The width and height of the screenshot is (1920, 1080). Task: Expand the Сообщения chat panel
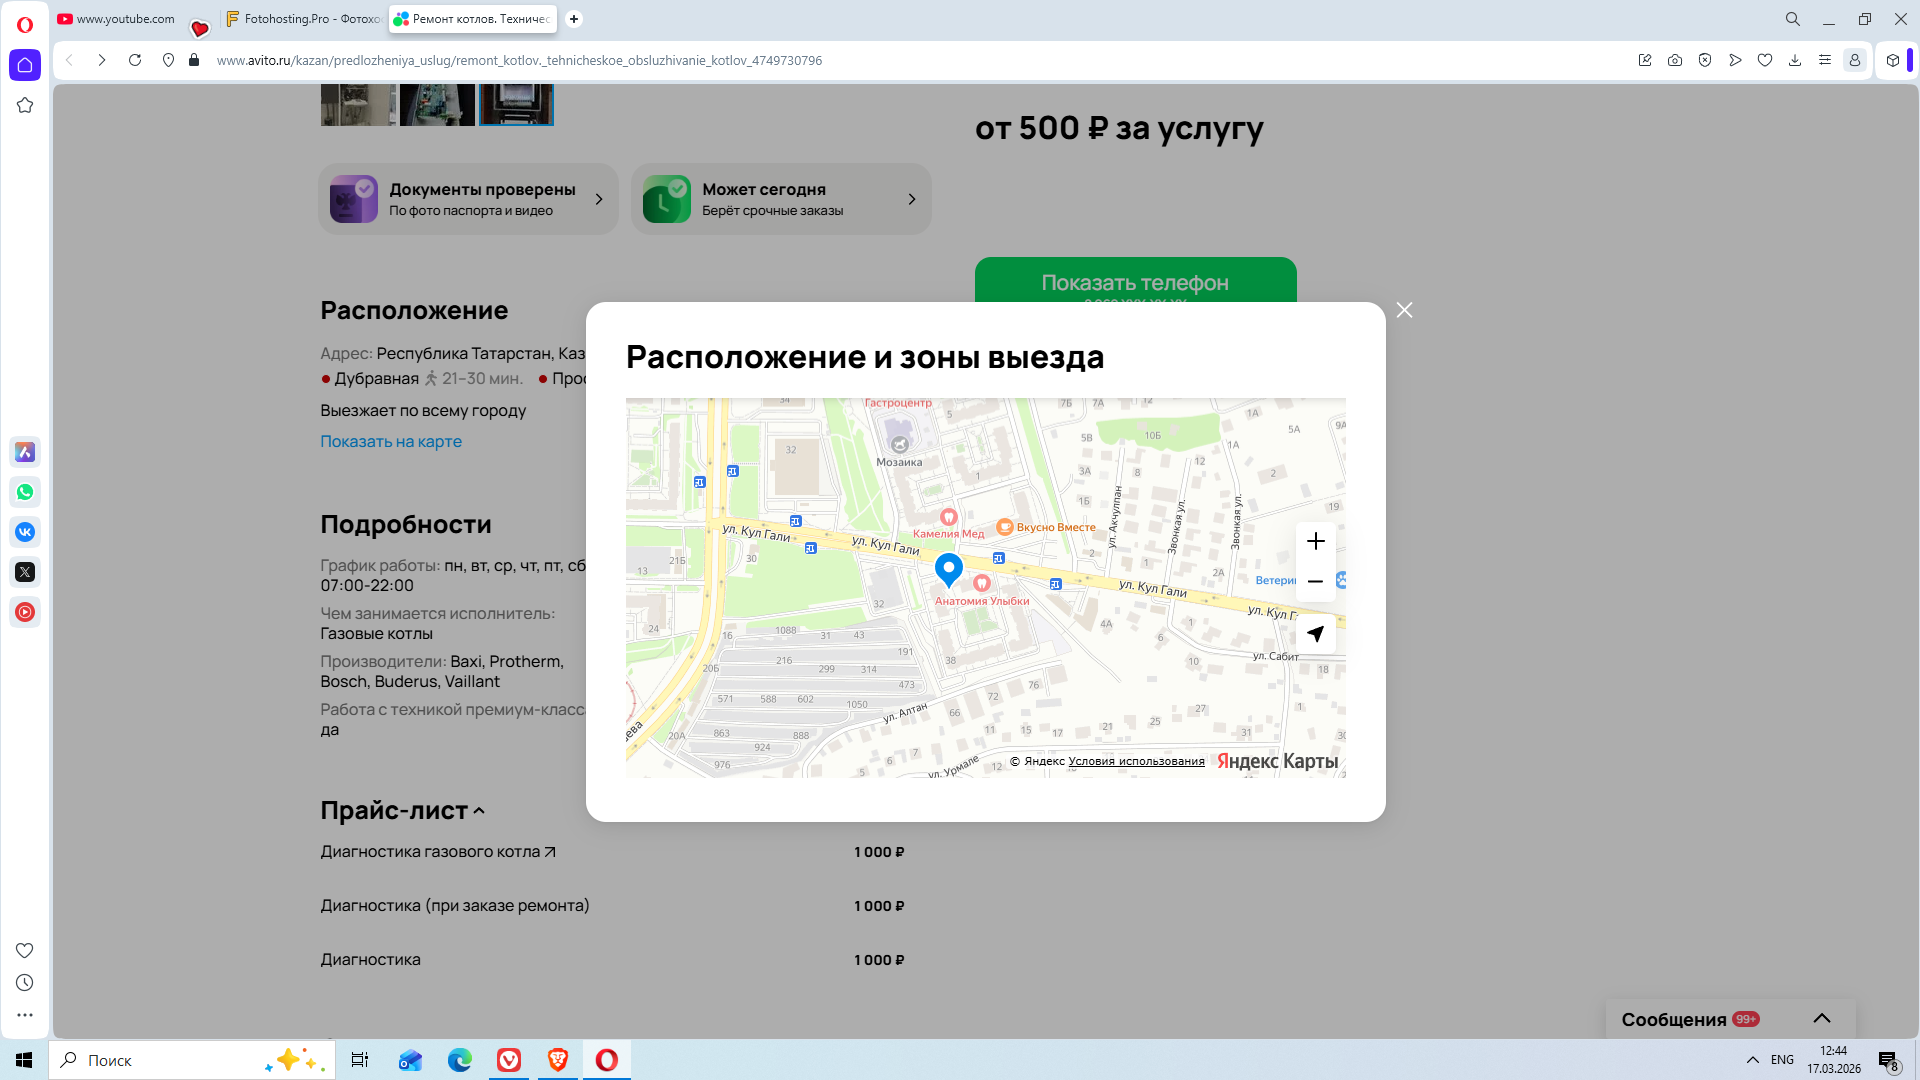pyautogui.click(x=1821, y=1019)
